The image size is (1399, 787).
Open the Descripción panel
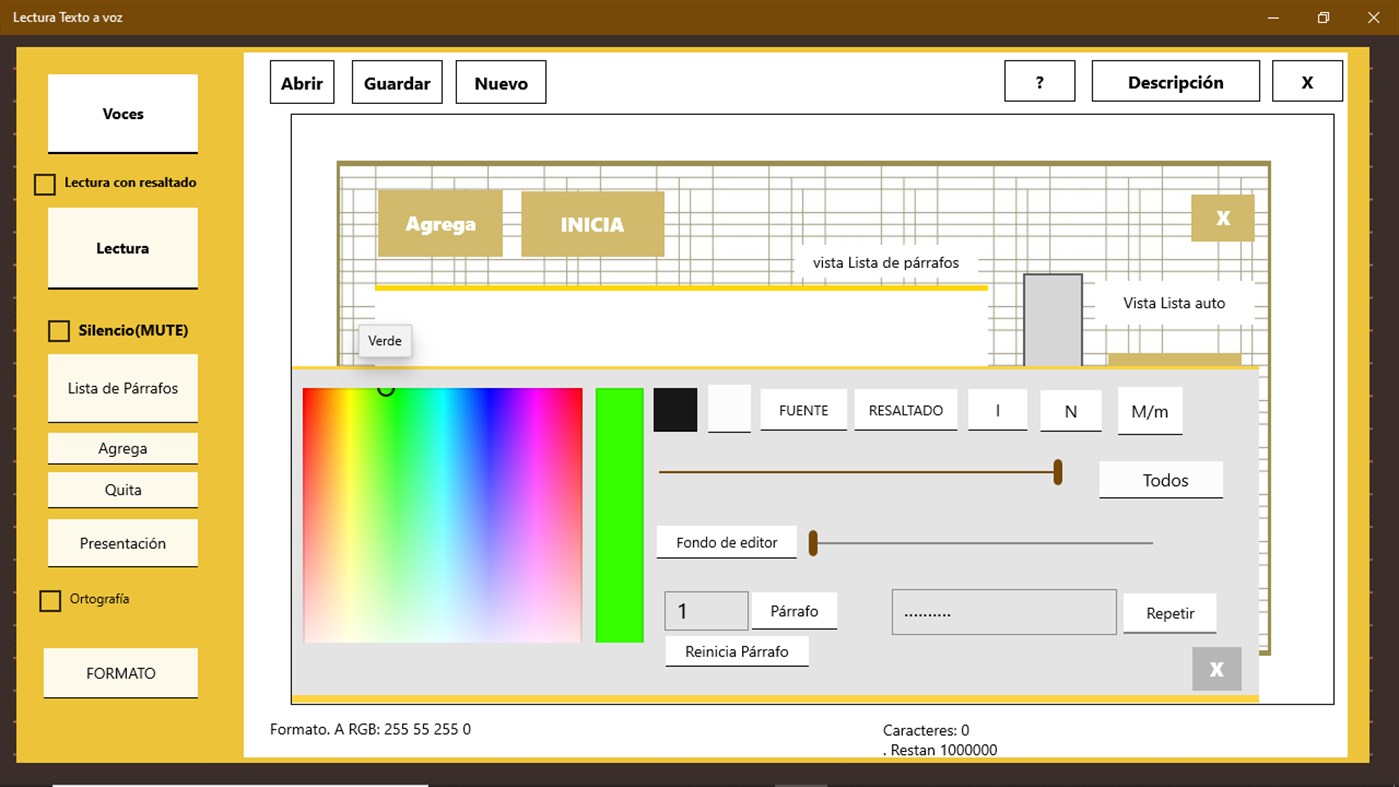tap(1175, 81)
